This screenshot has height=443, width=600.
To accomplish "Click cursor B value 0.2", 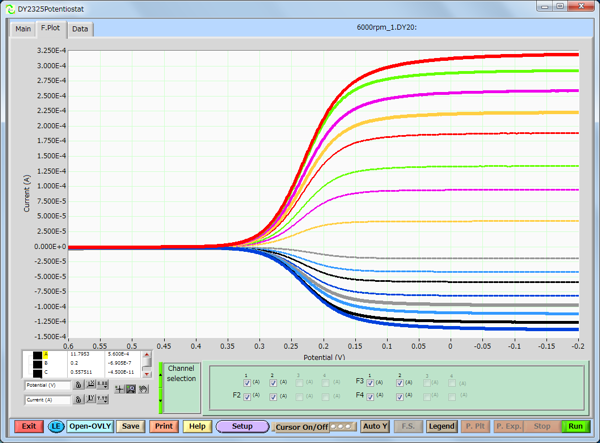I will (x=74, y=363).
